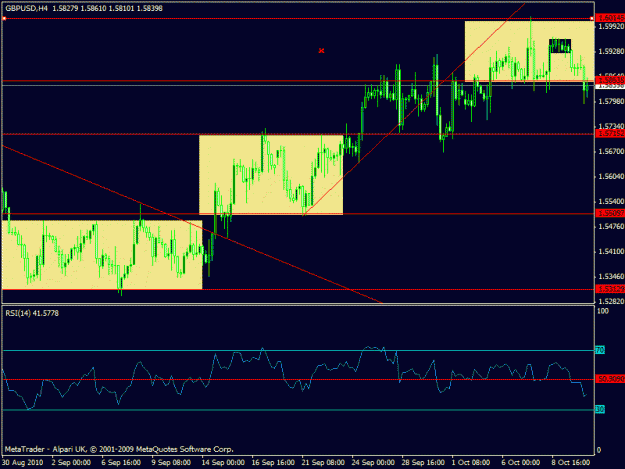Screen dimensions: 625x469
Task: Click the 6 Oct 00:00 time label
Action: pos(521,463)
